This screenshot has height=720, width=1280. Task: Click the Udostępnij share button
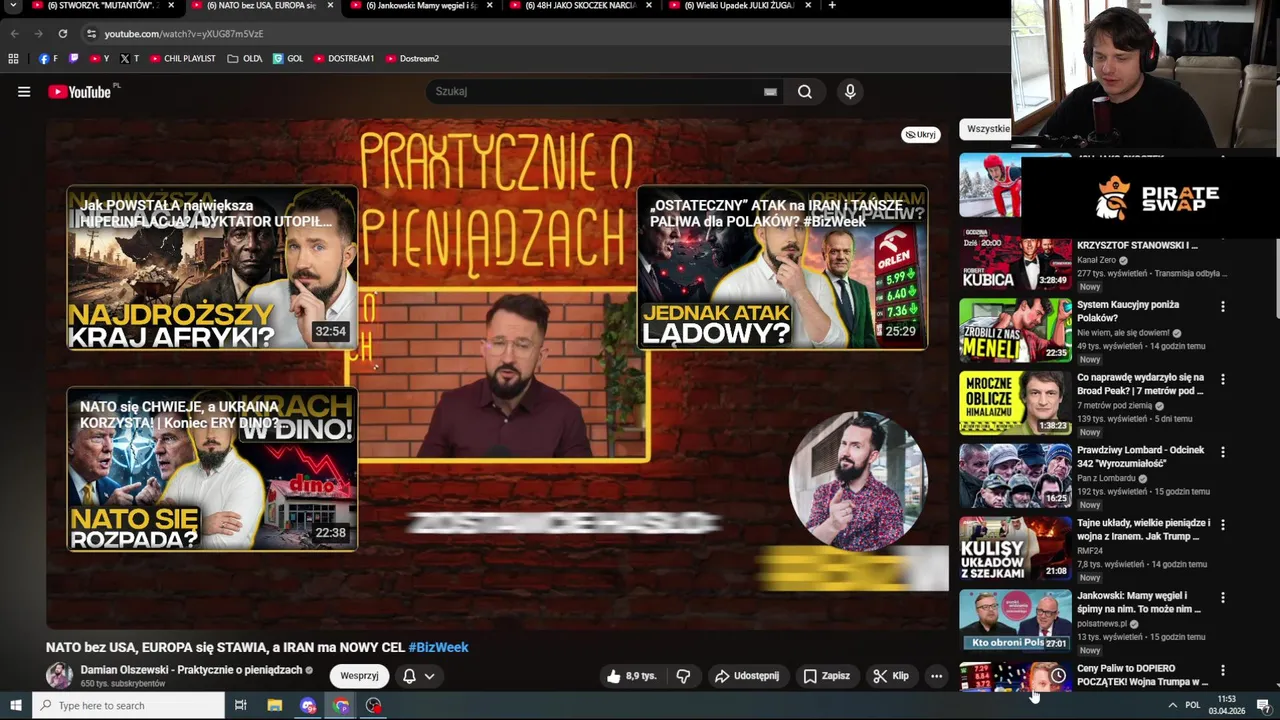coord(746,676)
